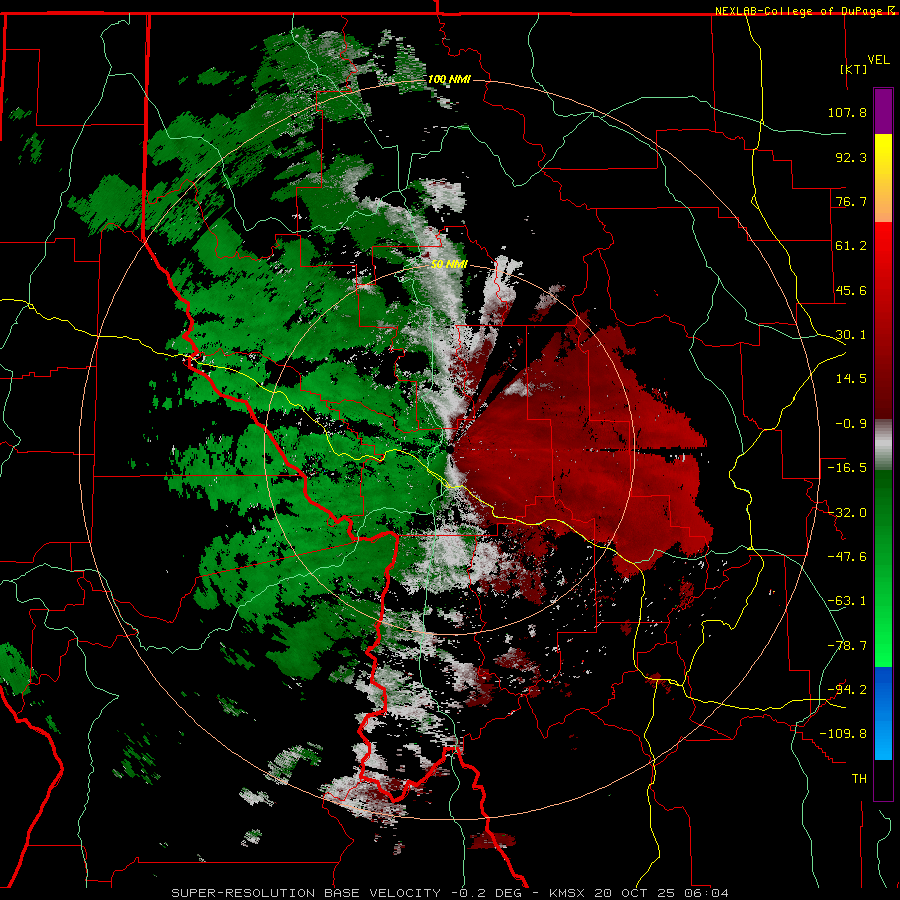Select the 30.1 legend value
This screenshot has height=900, width=900.
[851, 335]
